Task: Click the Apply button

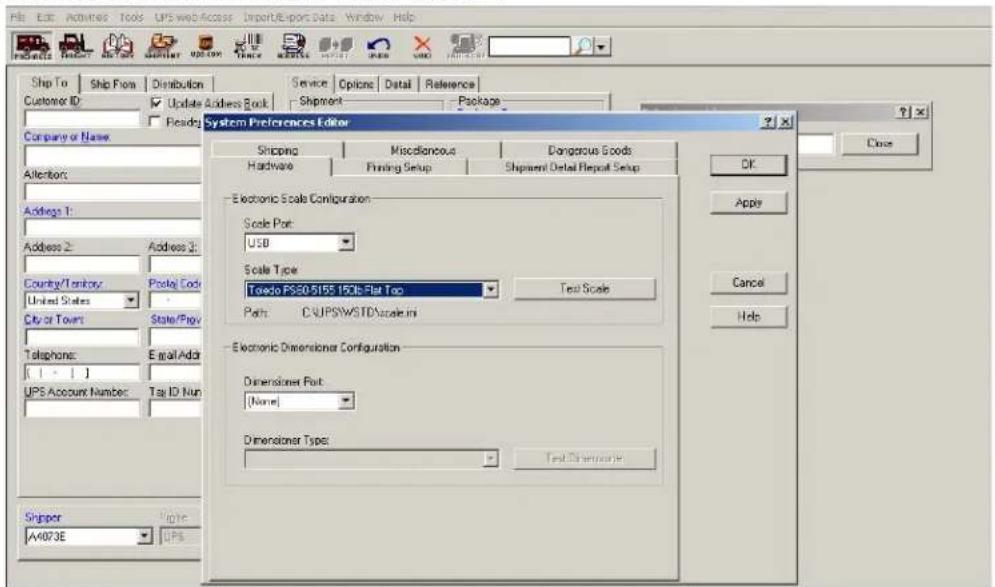Action: [x=749, y=202]
